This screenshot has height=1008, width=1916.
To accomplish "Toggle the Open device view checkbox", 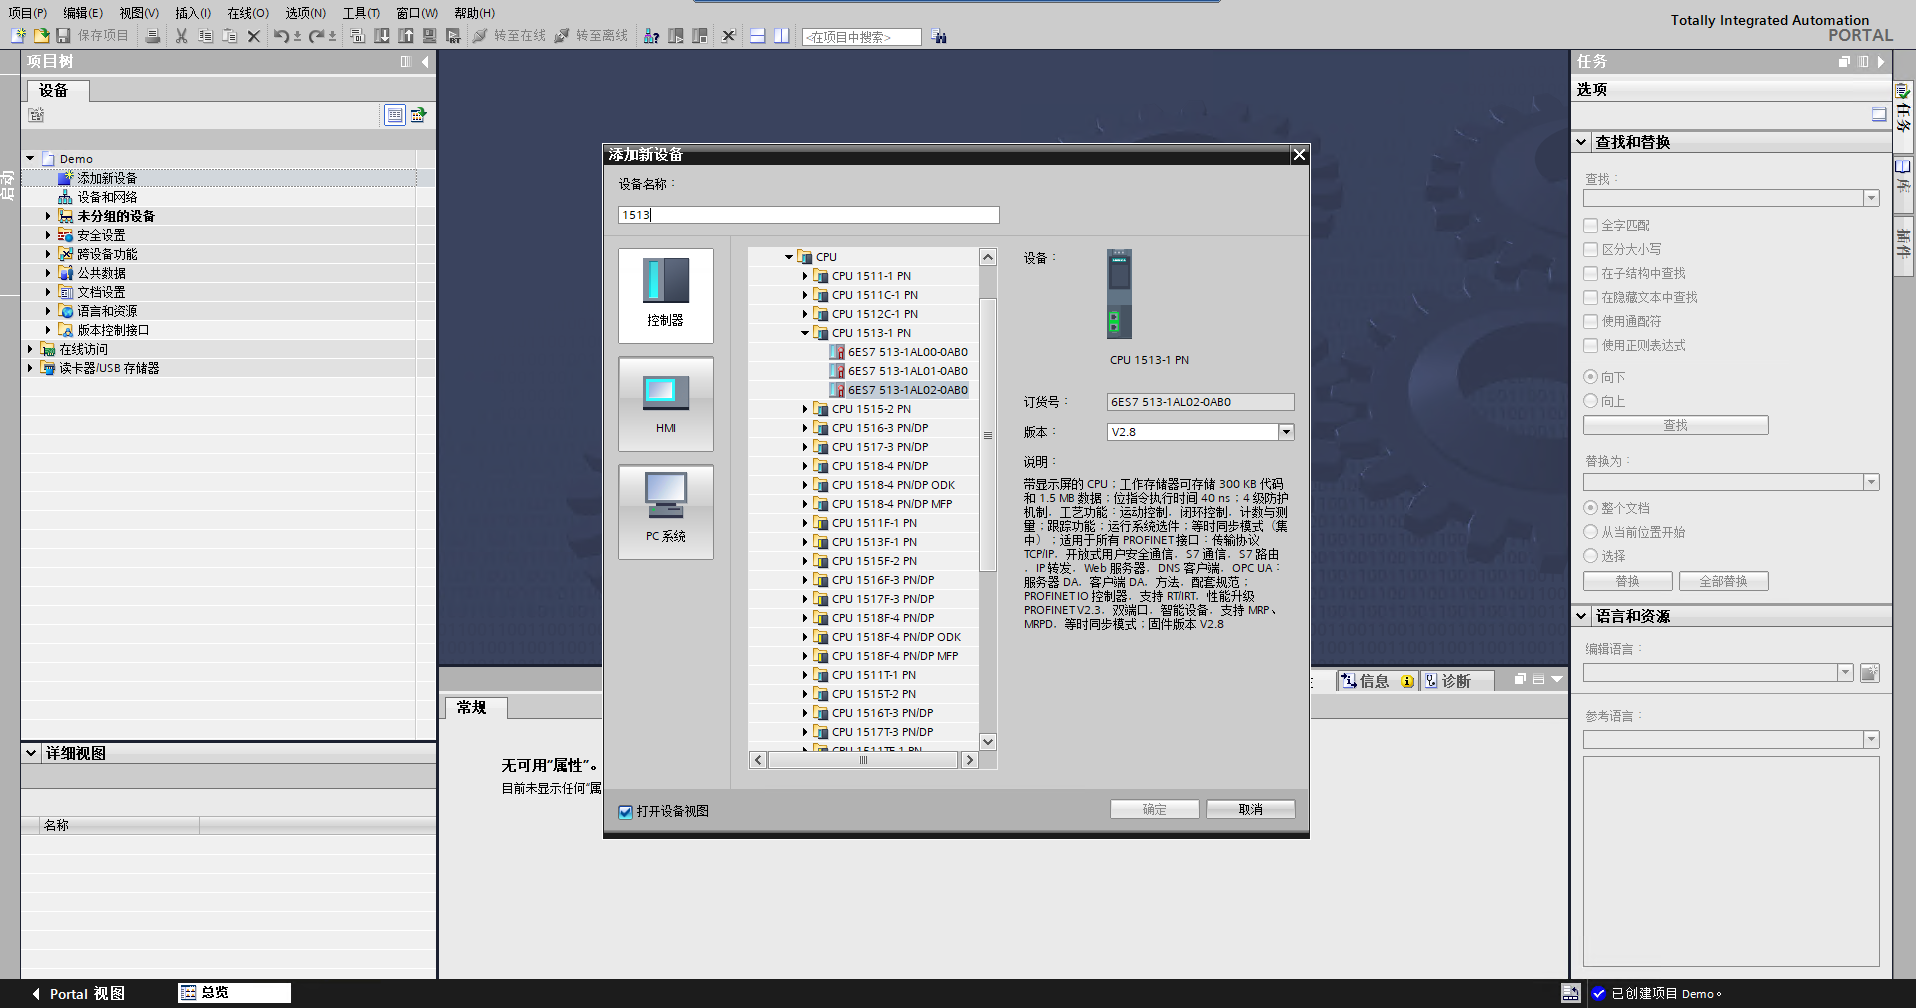I will 625,812.
